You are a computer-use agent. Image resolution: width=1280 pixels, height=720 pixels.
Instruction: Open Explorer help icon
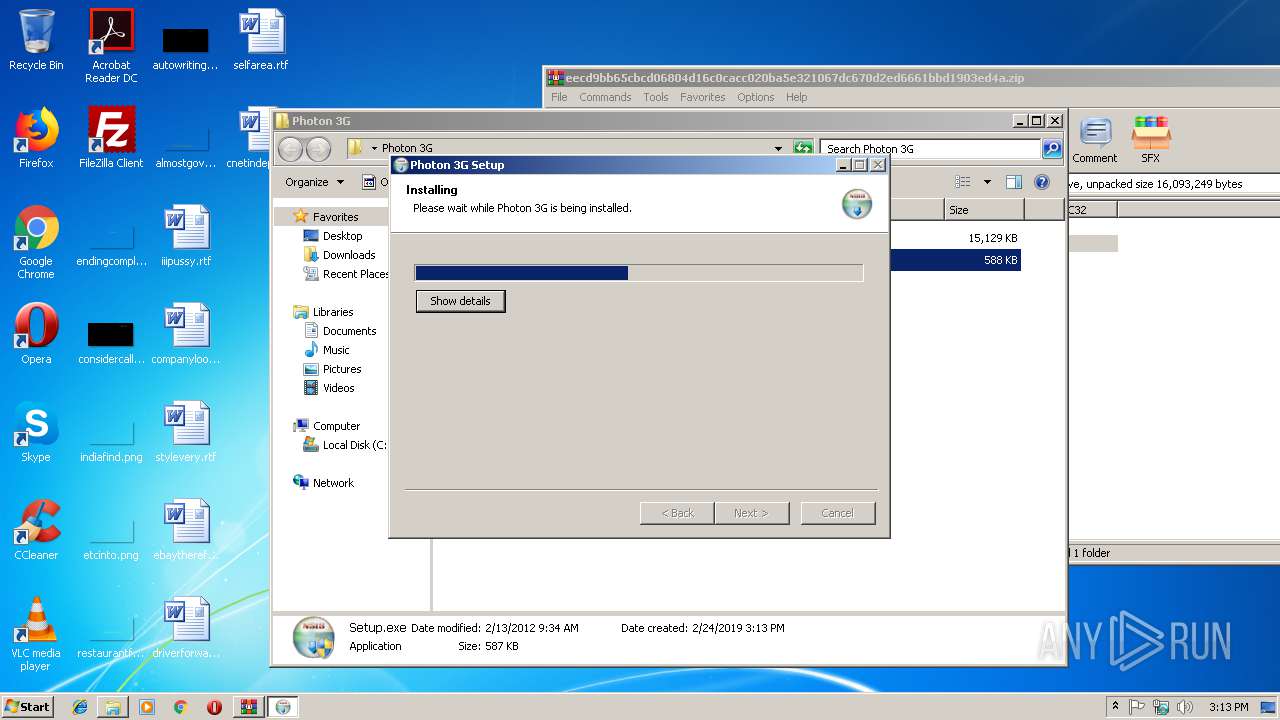pos(1042,182)
